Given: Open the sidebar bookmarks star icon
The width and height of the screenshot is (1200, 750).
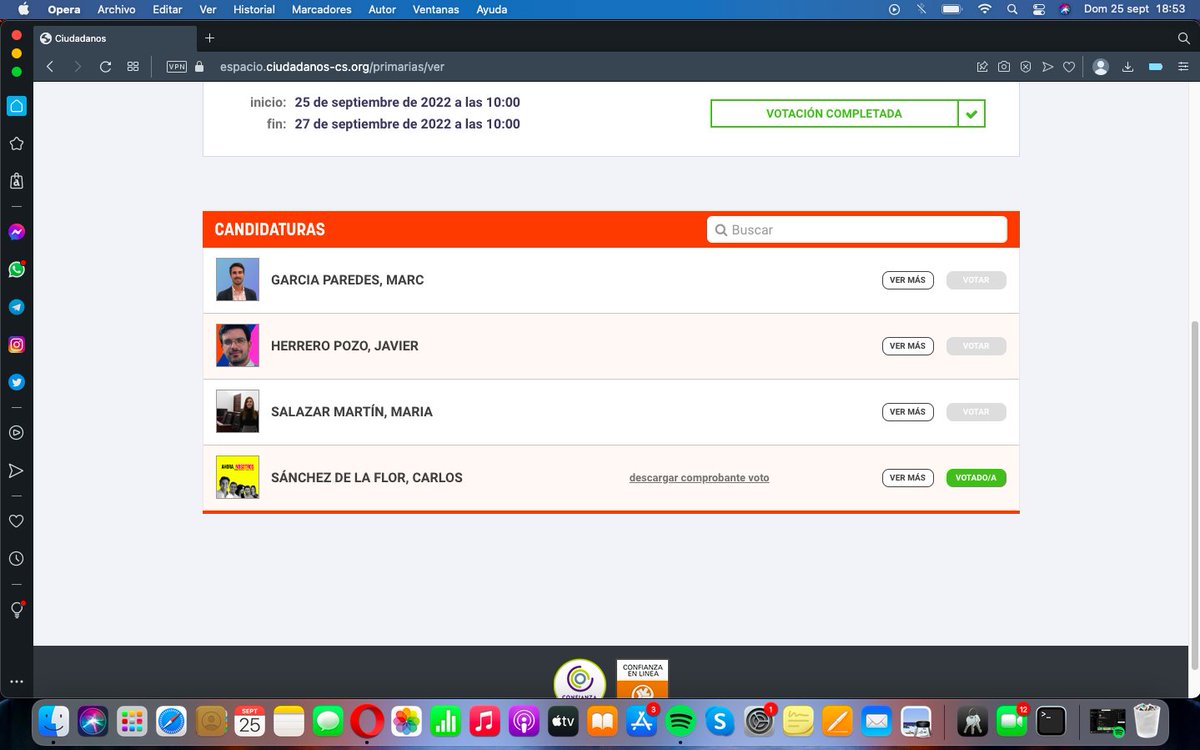Looking at the screenshot, I should click(x=16, y=143).
